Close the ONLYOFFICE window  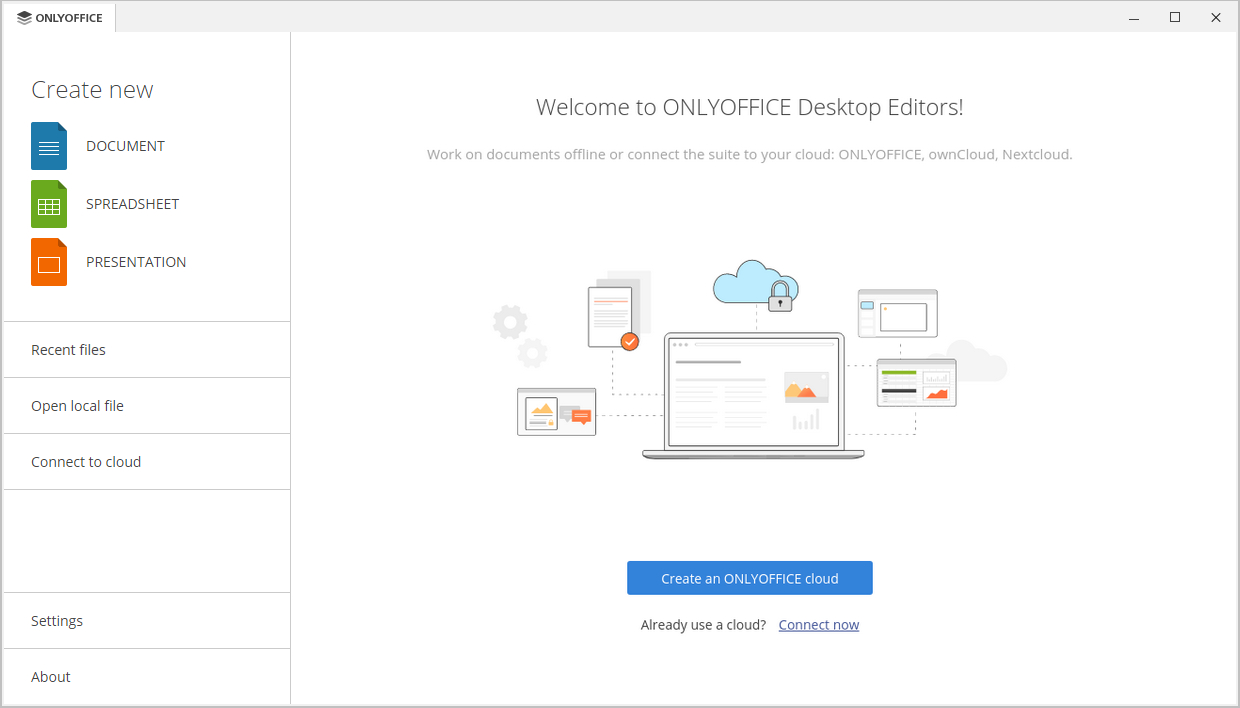tap(1216, 18)
